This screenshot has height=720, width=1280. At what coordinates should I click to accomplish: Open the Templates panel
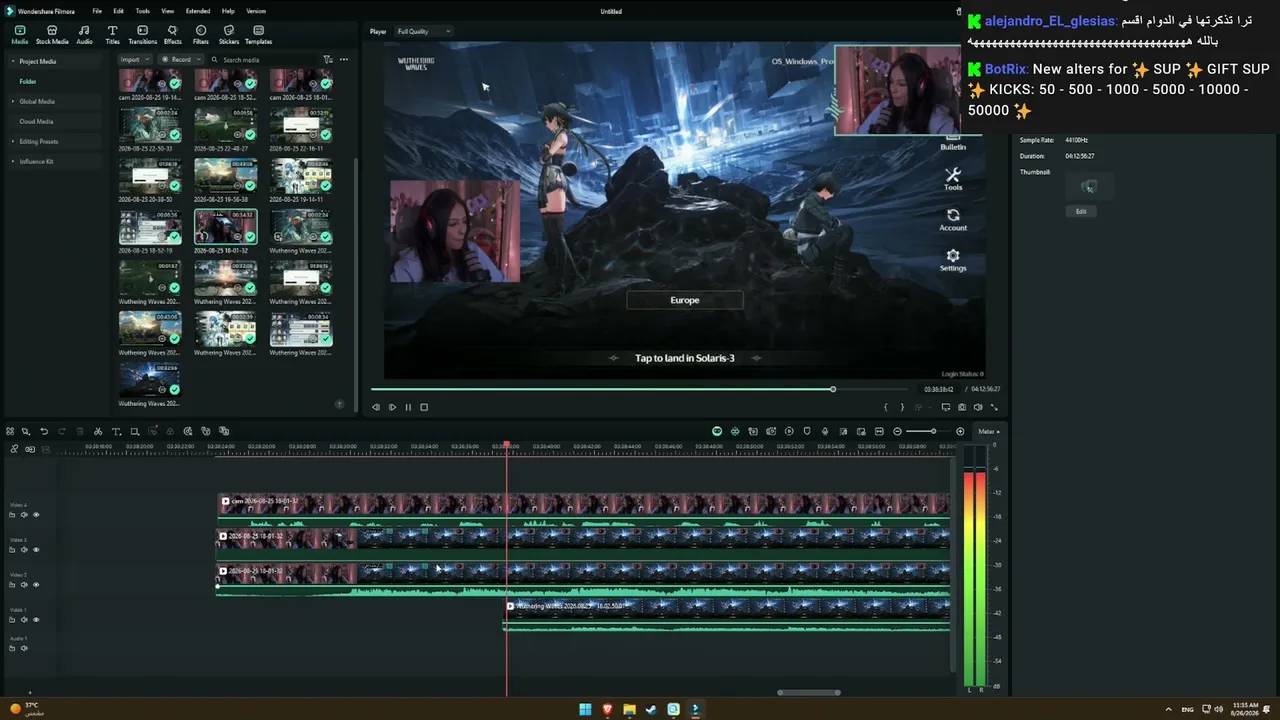[x=258, y=35]
